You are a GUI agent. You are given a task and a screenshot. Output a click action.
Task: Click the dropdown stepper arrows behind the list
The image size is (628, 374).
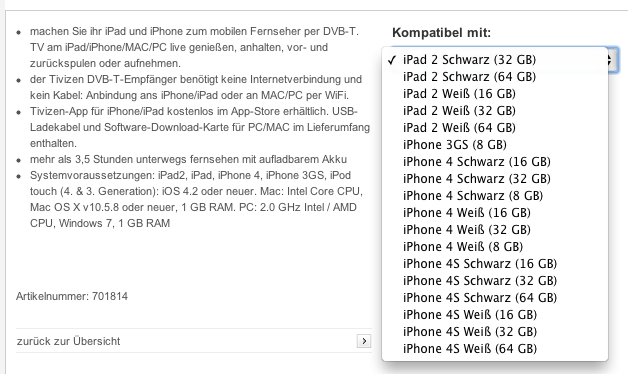point(613,60)
